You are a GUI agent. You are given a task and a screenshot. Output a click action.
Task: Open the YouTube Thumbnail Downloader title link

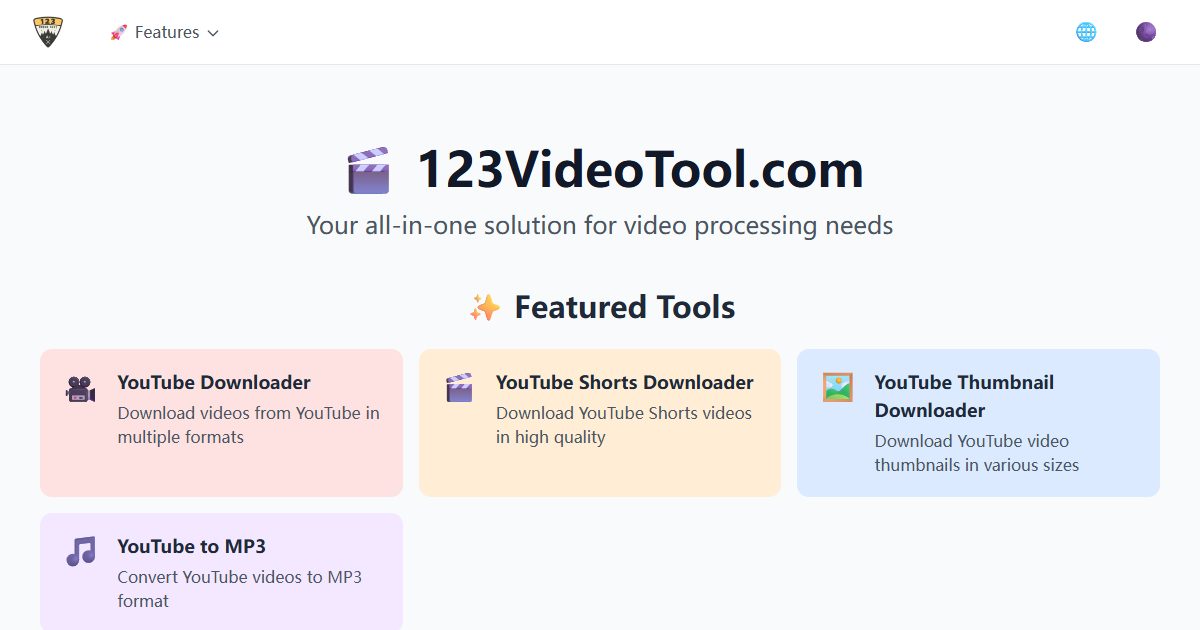click(965, 396)
